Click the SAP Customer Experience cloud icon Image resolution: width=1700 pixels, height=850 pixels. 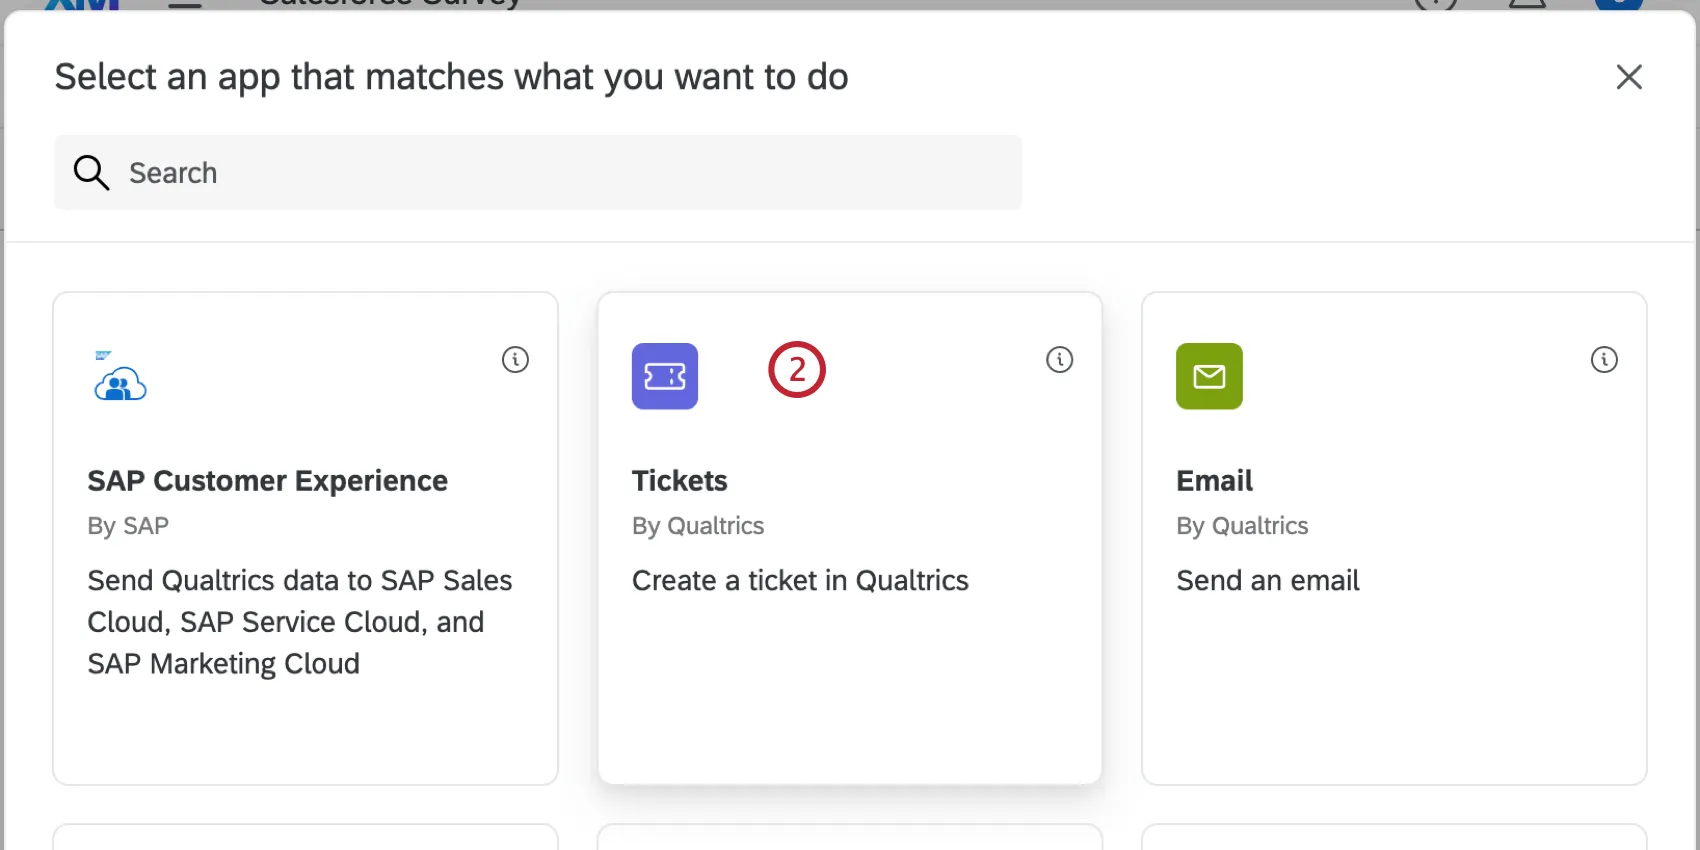click(x=120, y=378)
